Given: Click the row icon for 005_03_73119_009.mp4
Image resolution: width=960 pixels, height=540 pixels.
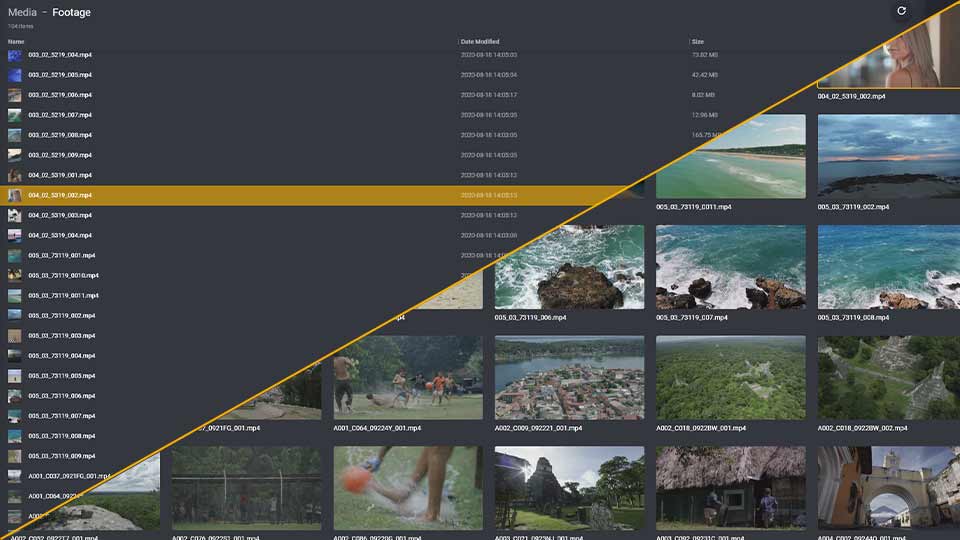Looking at the screenshot, I should tap(15, 455).
